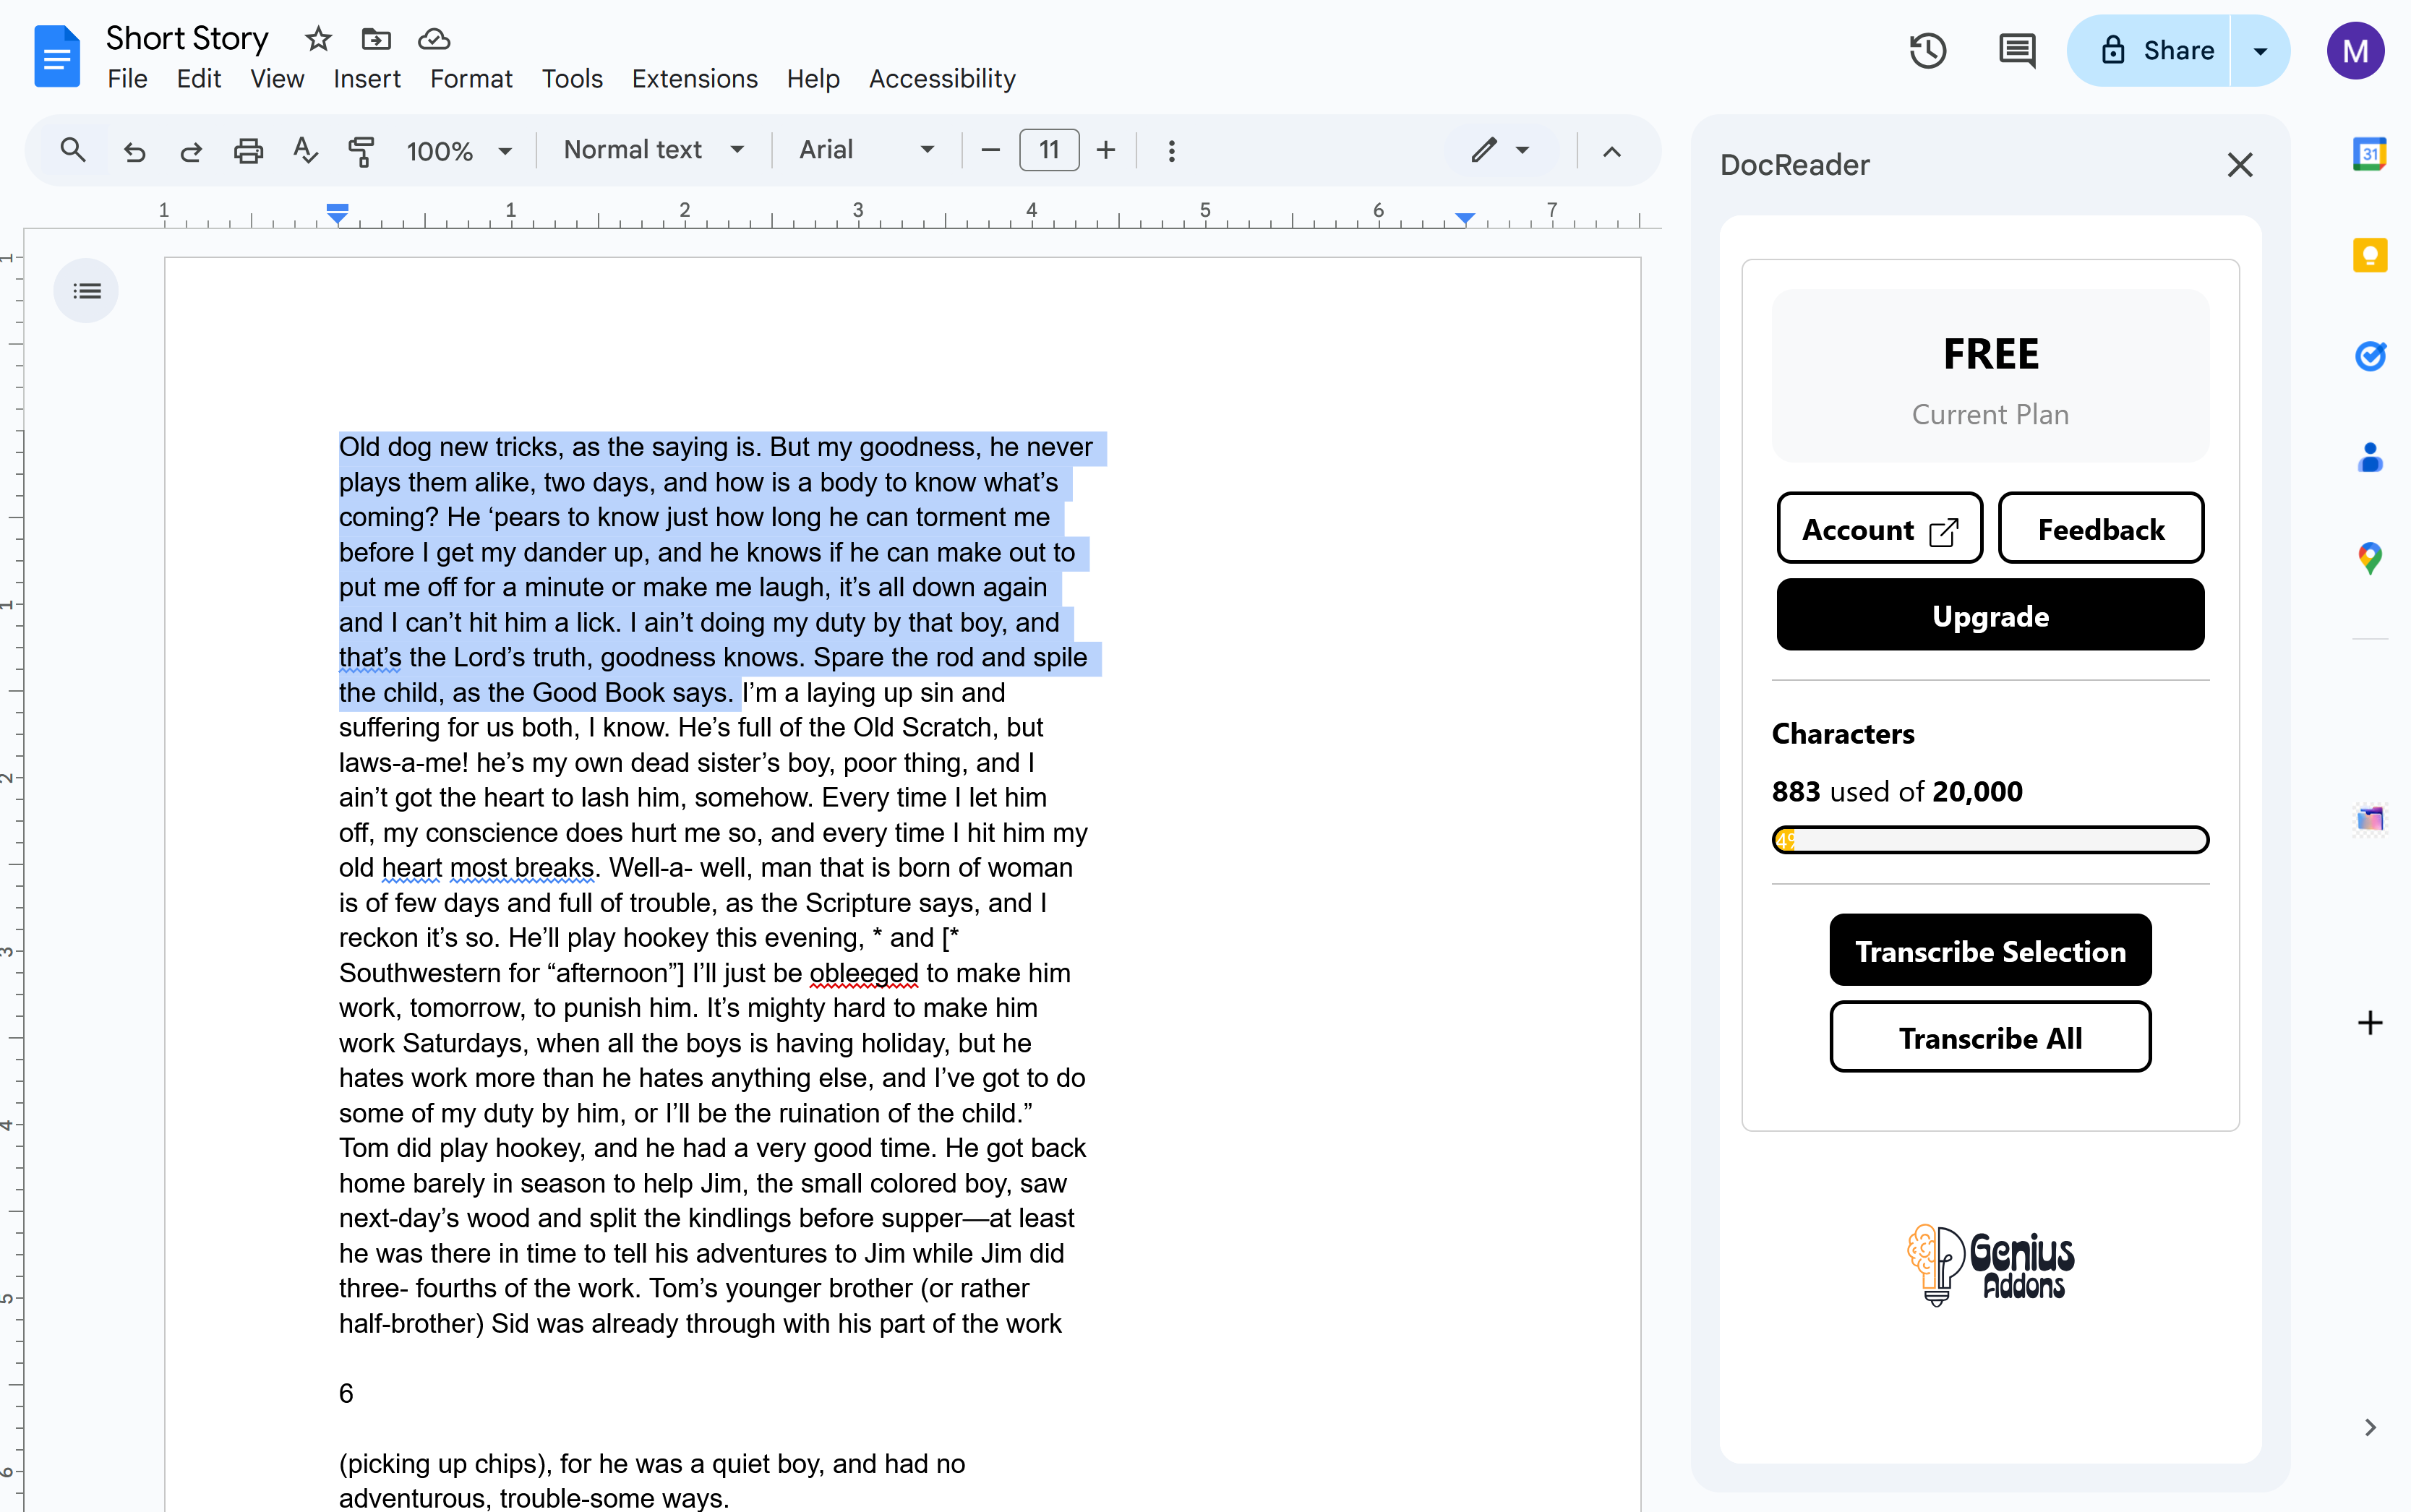Open the Arial font dropdown
The image size is (2411, 1512).
coord(866,150)
